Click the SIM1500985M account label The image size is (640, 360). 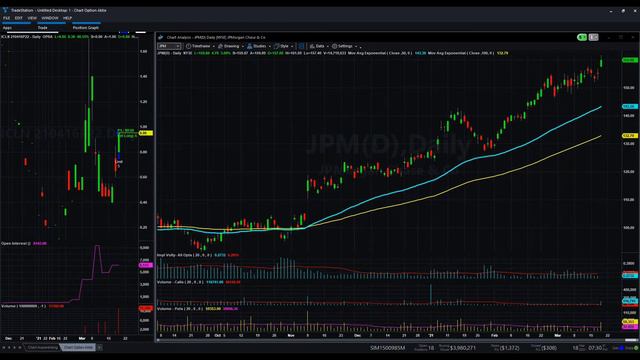[387, 348]
